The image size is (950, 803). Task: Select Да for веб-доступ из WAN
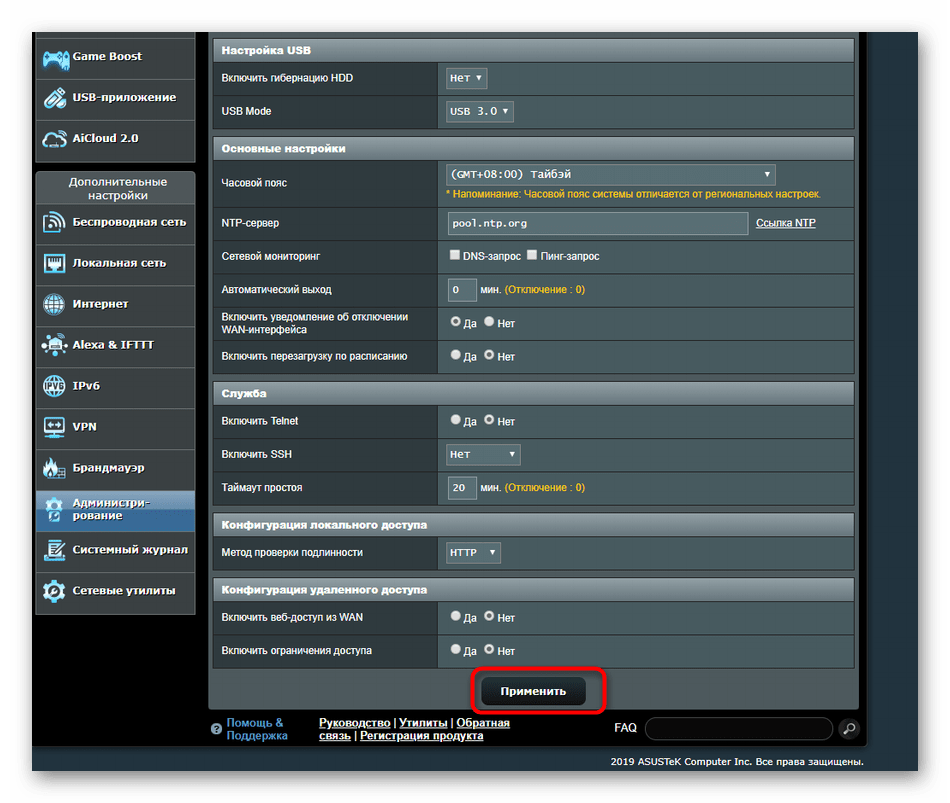(456, 617)
